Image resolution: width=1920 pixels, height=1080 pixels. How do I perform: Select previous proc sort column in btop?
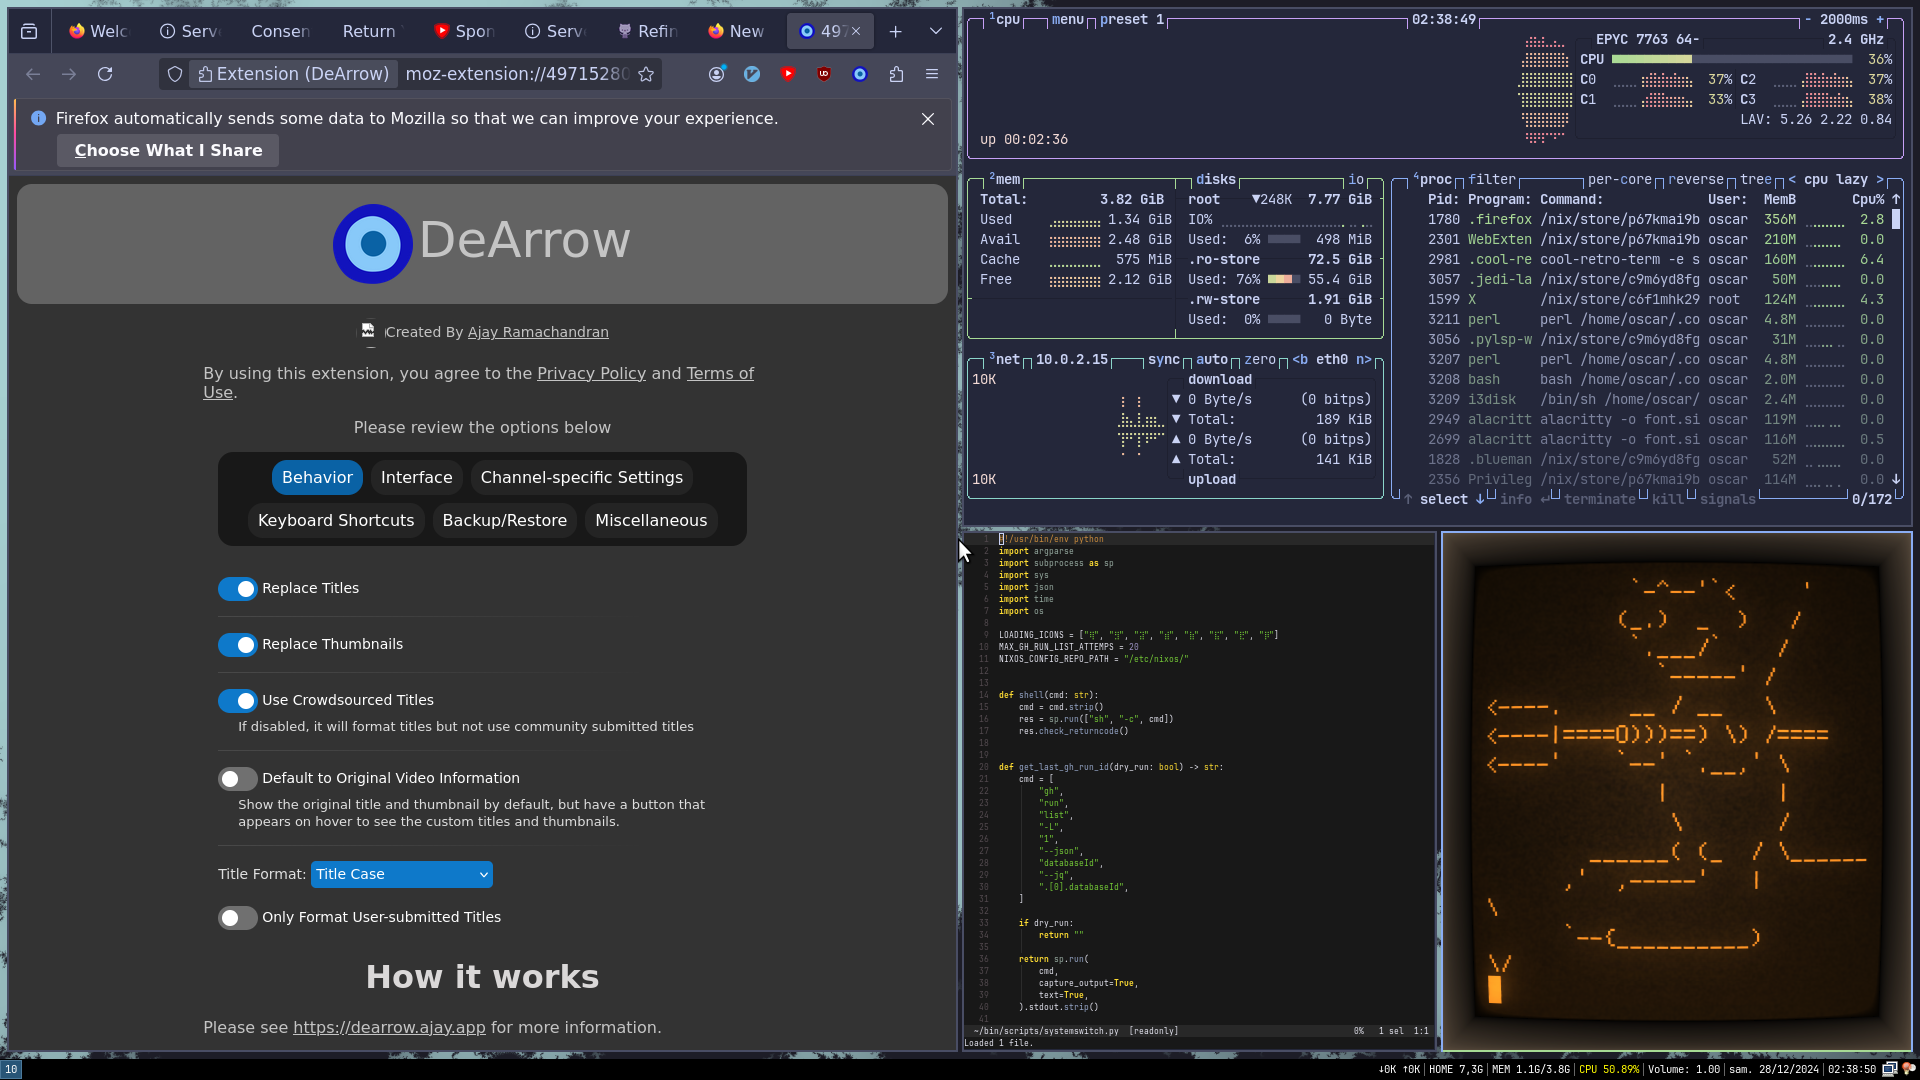tap(1792, 179)
